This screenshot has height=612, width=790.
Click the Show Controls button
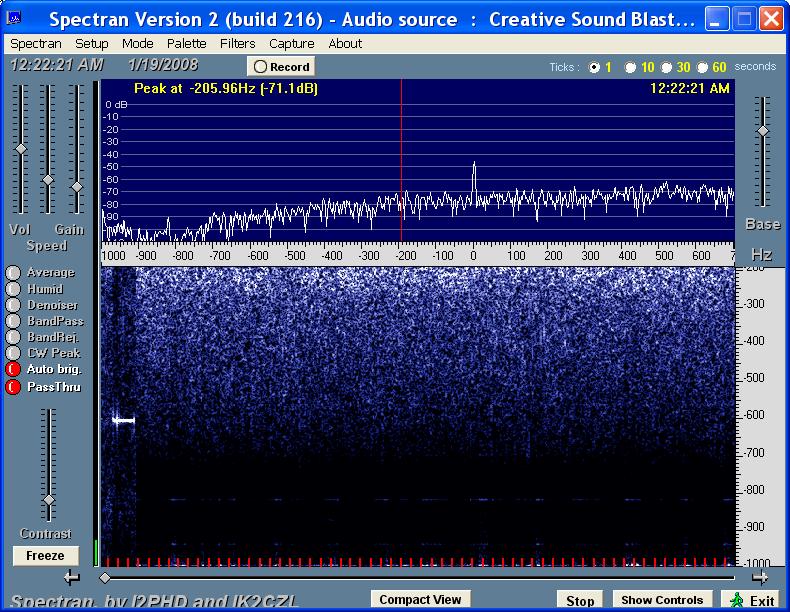tap(662, 600)
